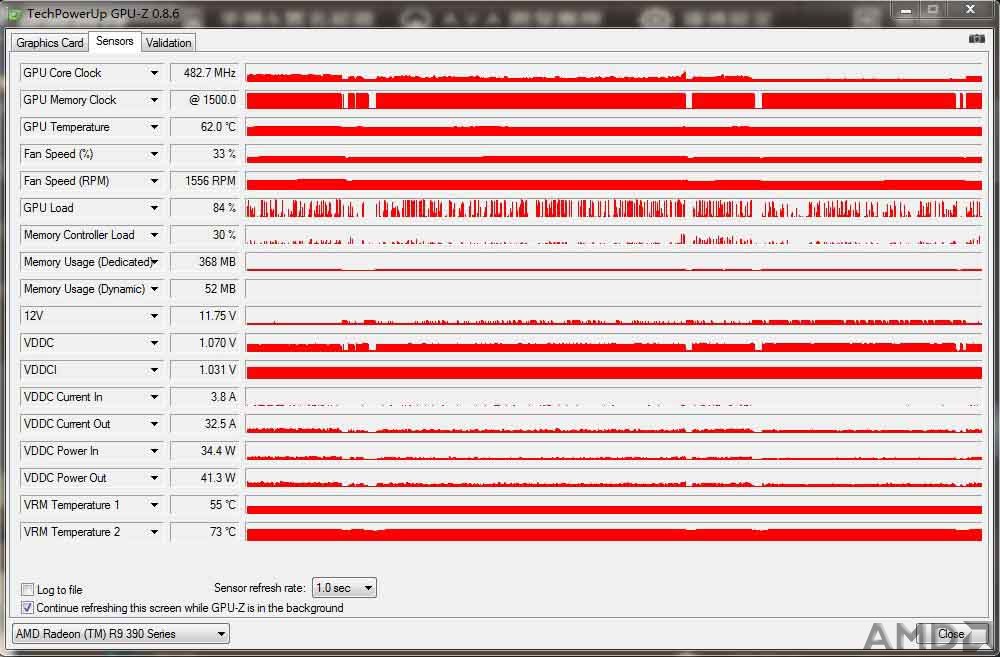Click the Close button

[950, 633]
